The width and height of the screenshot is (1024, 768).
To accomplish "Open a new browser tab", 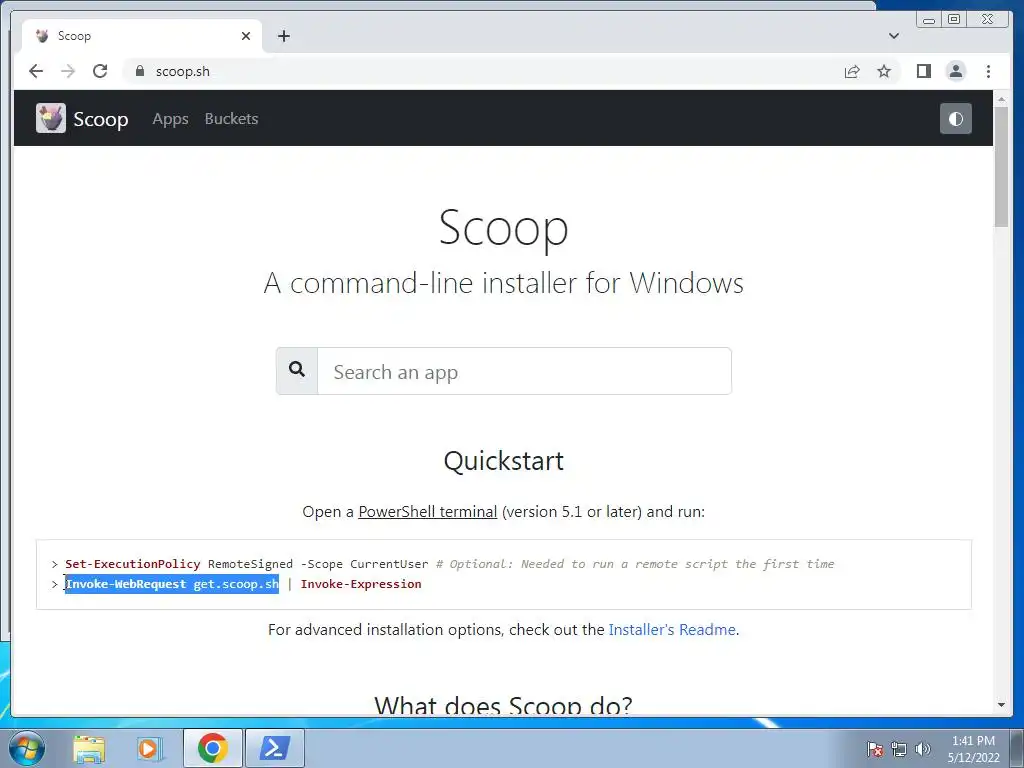I will coord(283,36).
